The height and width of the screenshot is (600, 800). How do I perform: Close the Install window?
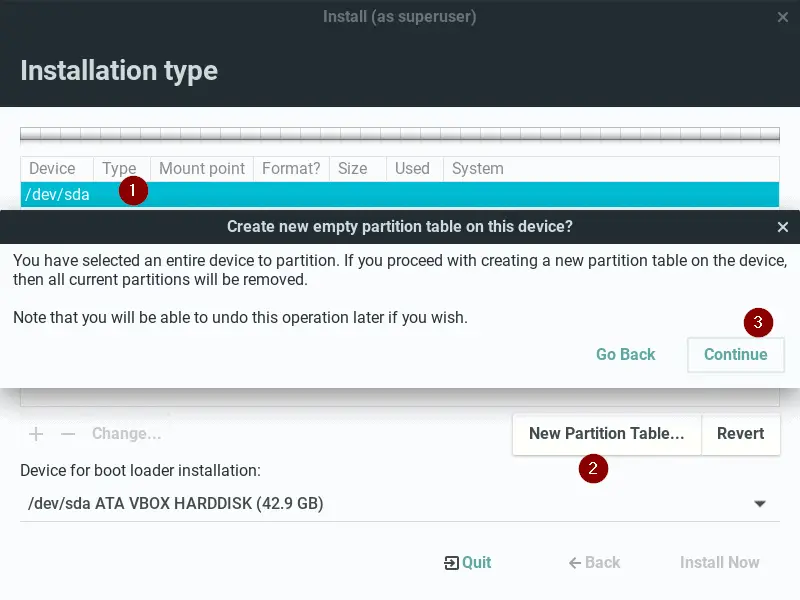[783, 17]
